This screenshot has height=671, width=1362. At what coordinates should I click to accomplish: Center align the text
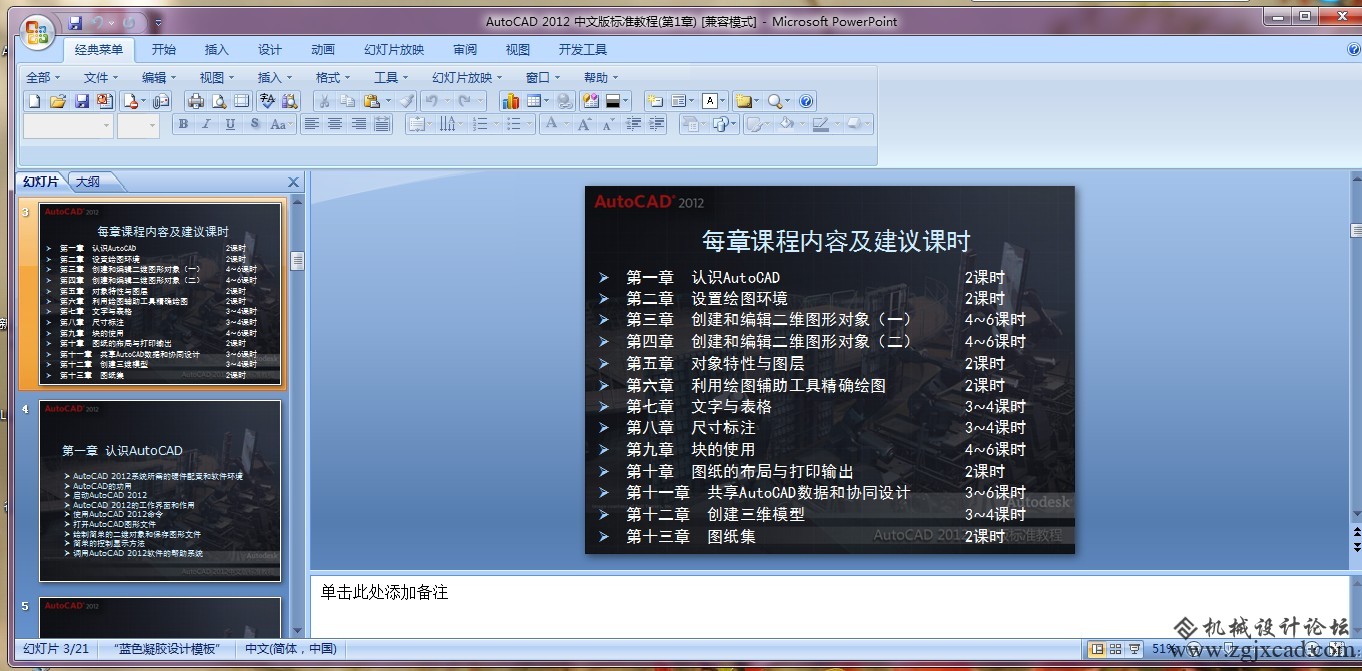point(335,124)
